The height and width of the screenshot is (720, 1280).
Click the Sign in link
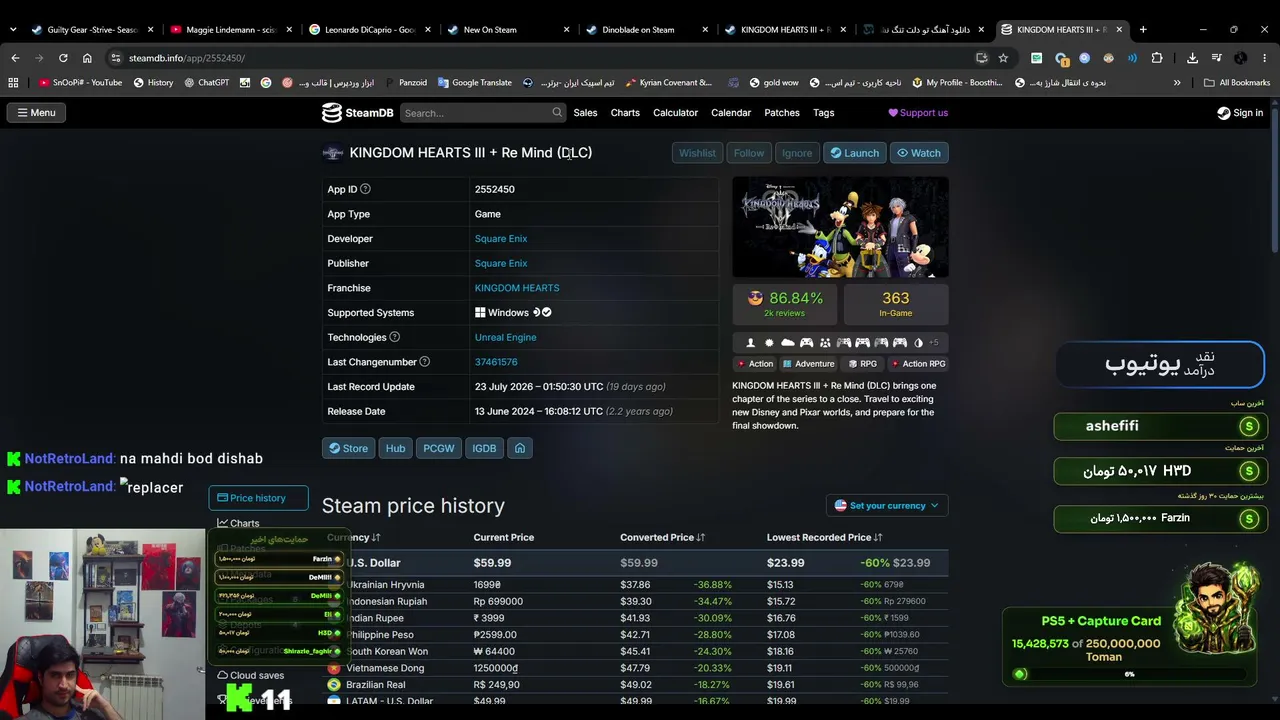tap(1240, 113)
